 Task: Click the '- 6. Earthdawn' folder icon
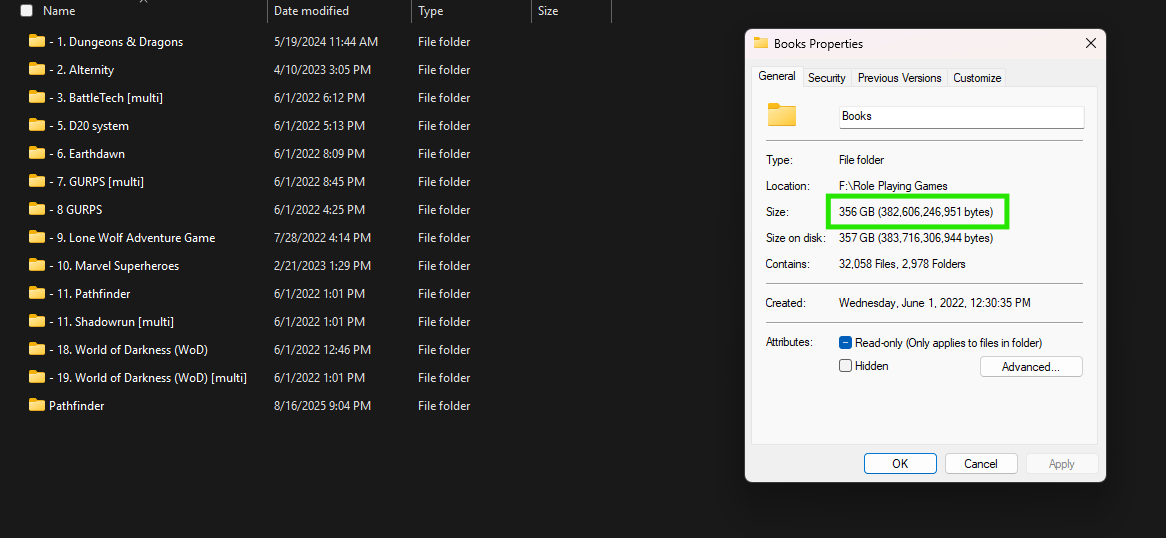click(37, 153)
